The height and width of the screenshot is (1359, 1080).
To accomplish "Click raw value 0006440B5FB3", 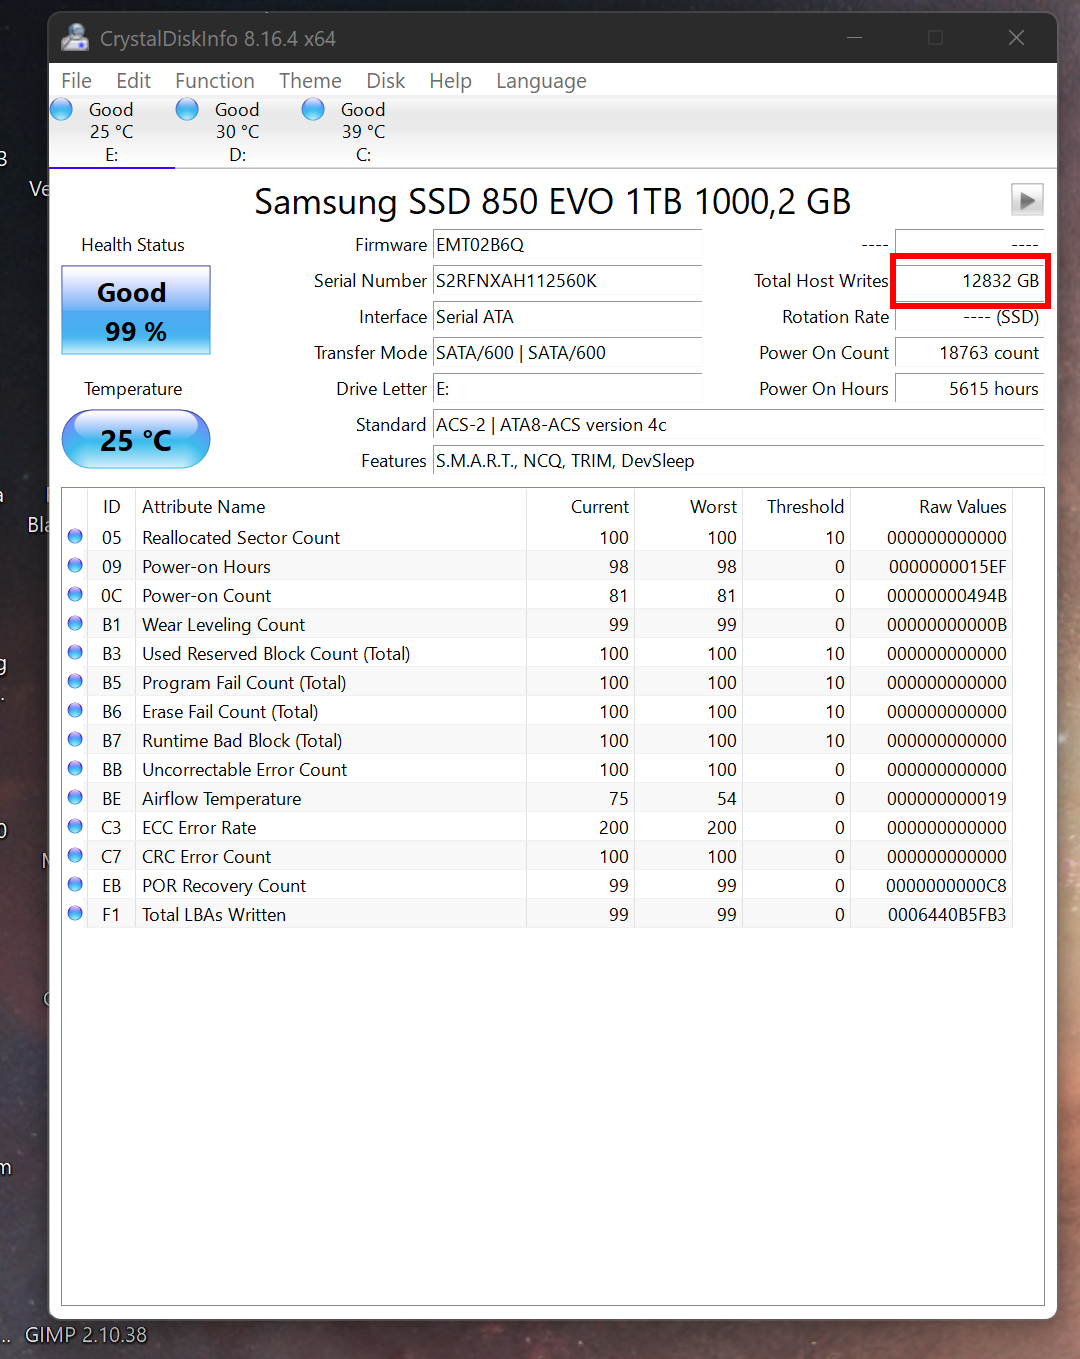I will pyautogui.click(x=947, y=915).
